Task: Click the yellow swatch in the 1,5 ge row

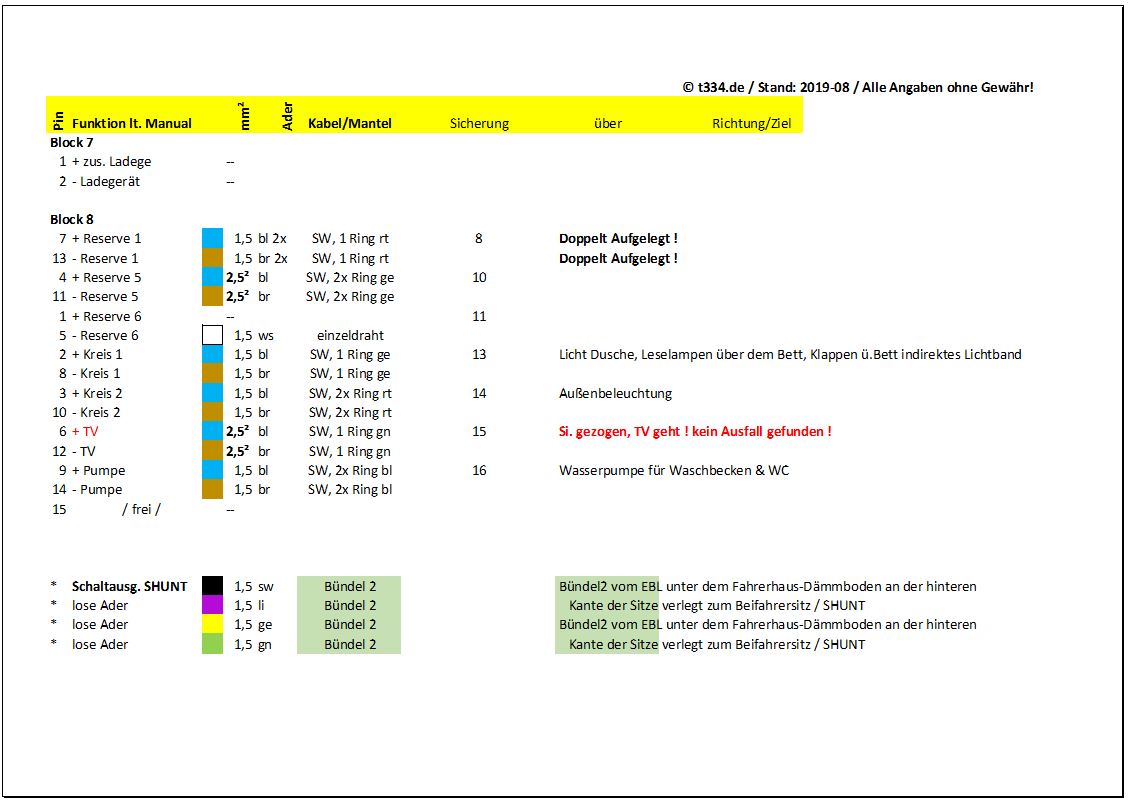Action: point(212,624)
